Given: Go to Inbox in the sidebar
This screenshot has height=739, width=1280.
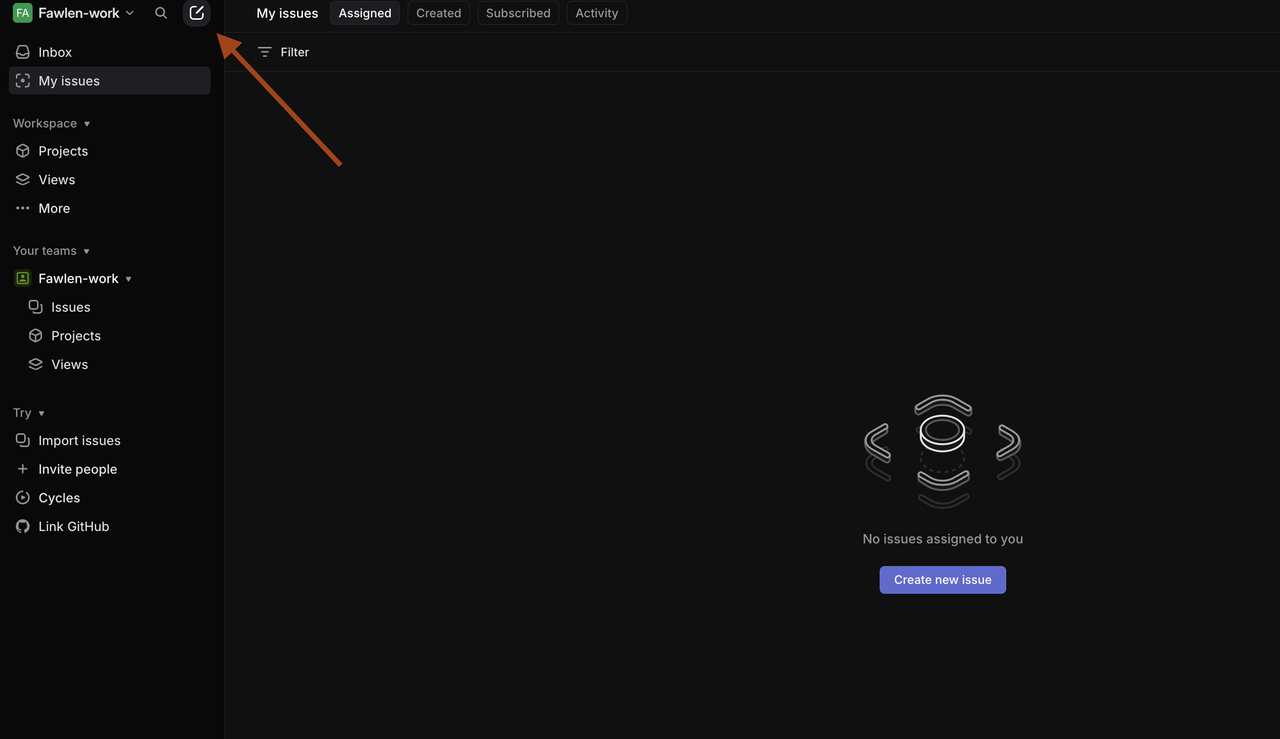Looking at the screenshot, I should [x=110, y=52].
